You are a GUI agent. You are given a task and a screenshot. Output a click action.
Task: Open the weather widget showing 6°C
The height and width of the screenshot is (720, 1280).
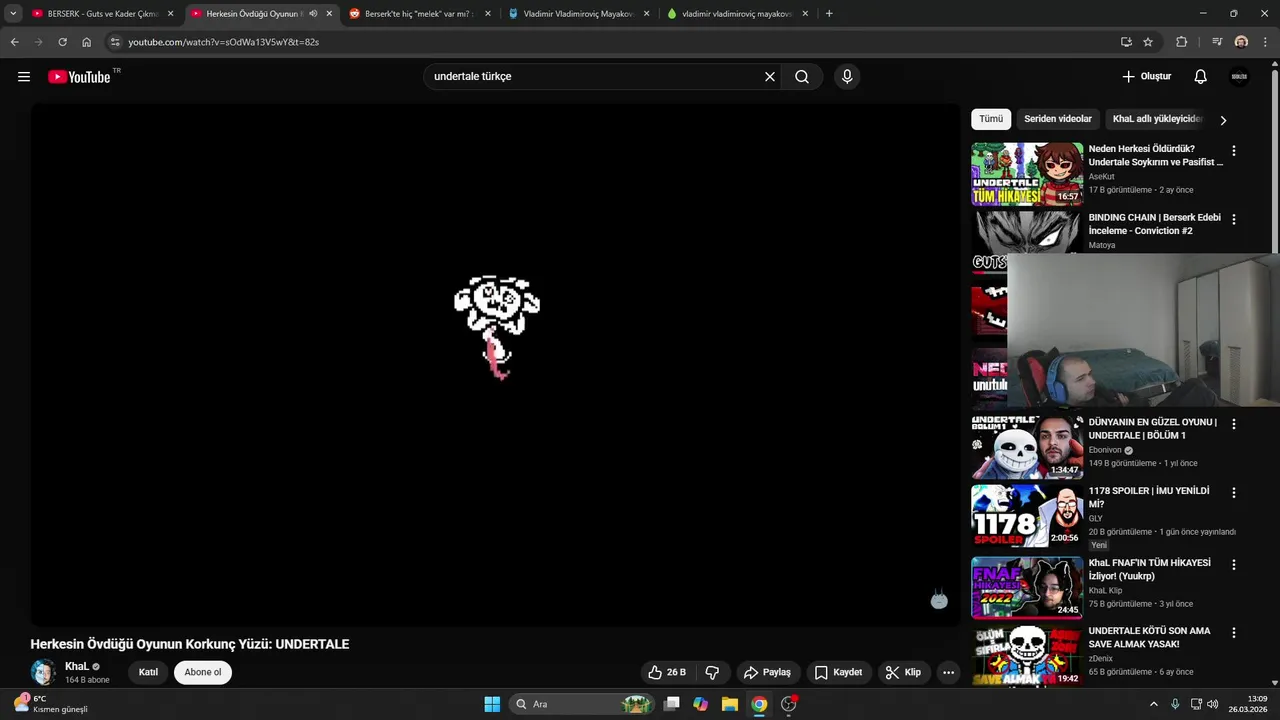(x=50, y=704)
